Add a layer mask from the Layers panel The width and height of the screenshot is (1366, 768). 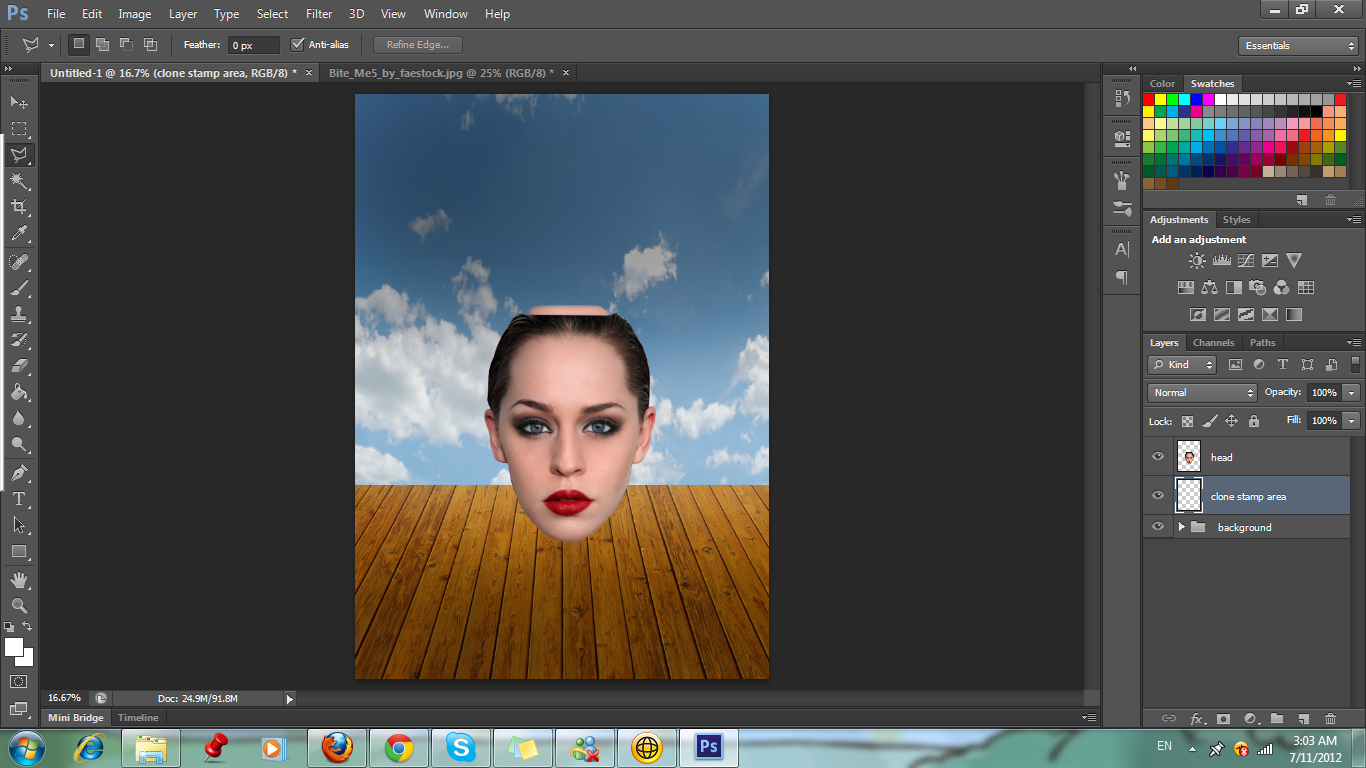[x=1224, y=718]
